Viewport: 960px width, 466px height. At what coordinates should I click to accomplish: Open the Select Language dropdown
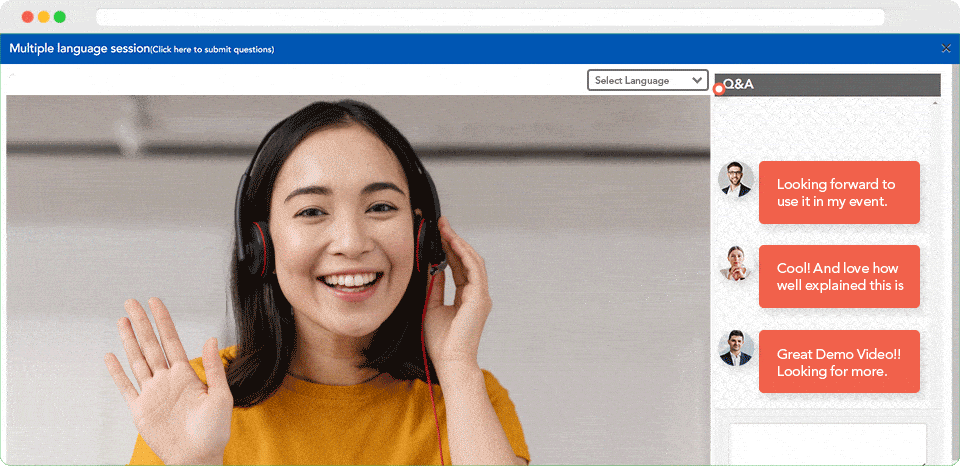coord(647,80)
